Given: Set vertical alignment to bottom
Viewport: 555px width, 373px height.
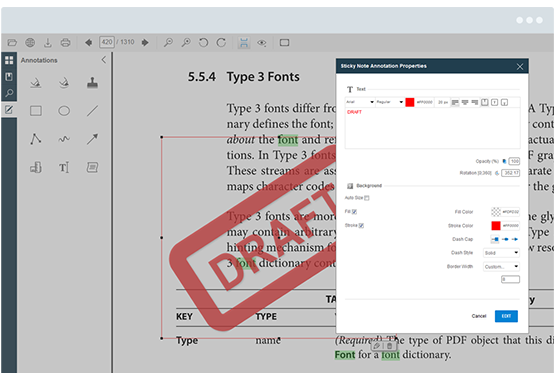Looking at the screenshot, I should coord(504,102).
